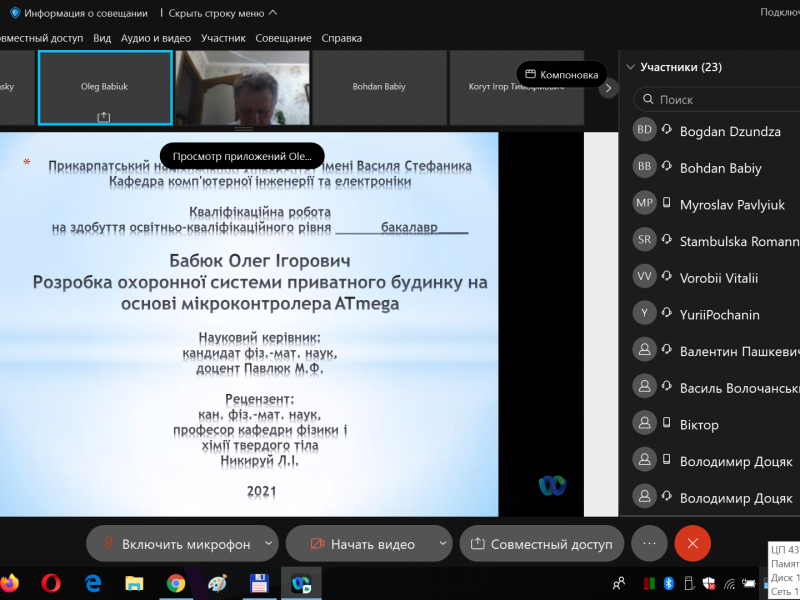Viewport: 800px width, 600px height.
Task: Click Bogdan Dzundza avatar in participants list
Action: (x=645, y=131)
